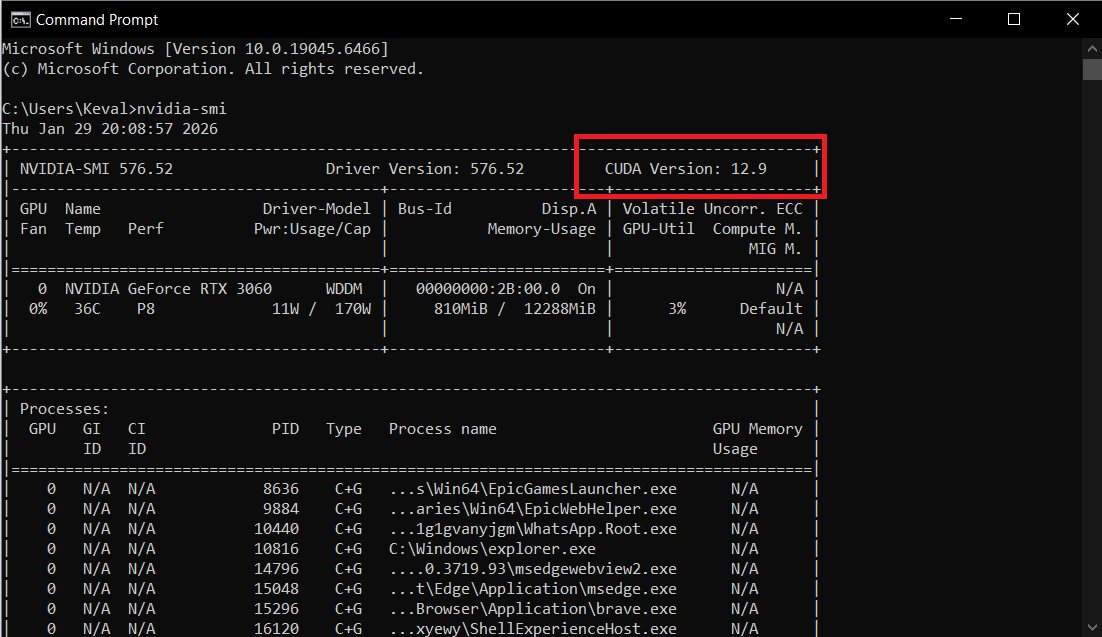Click the GPU-Util 3% value

tap(677, 308)
